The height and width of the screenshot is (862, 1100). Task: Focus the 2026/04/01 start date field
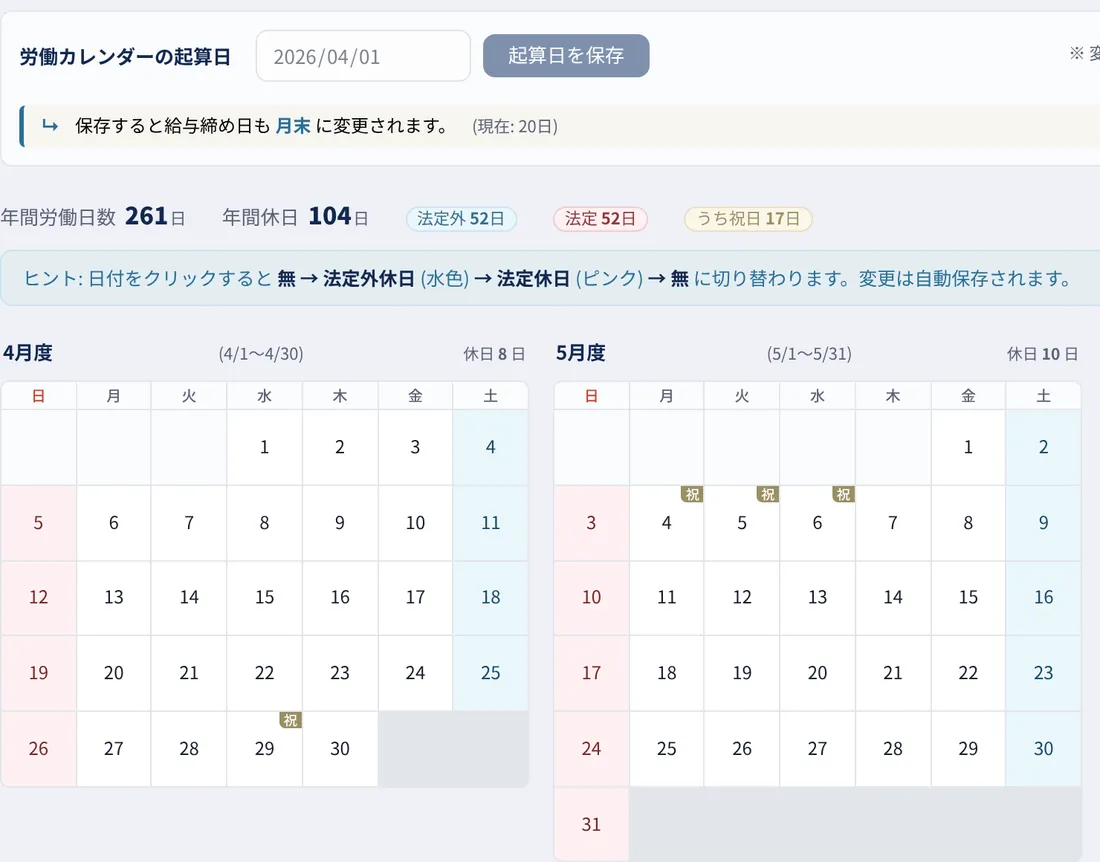(363, 56)
